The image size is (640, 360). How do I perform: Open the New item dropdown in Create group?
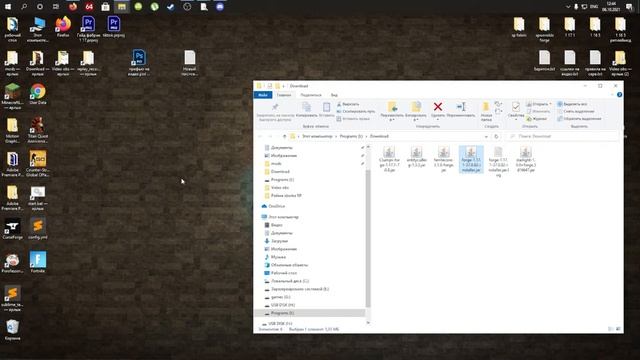(498, 104)
